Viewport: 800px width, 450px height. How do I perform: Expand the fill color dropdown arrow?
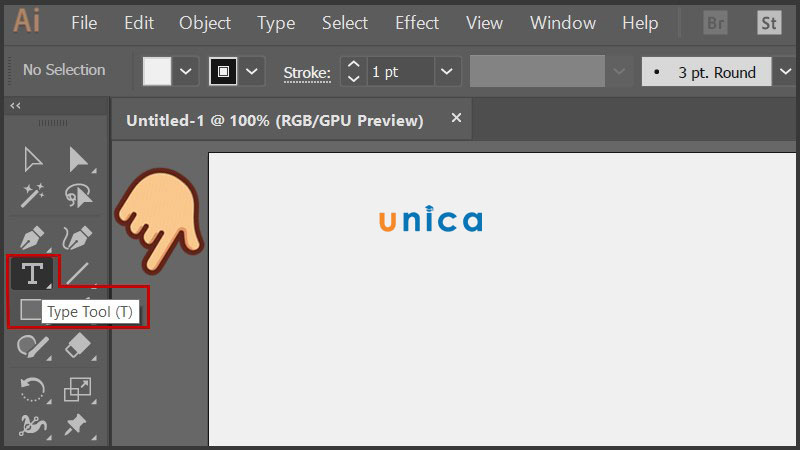click(186, 71)
